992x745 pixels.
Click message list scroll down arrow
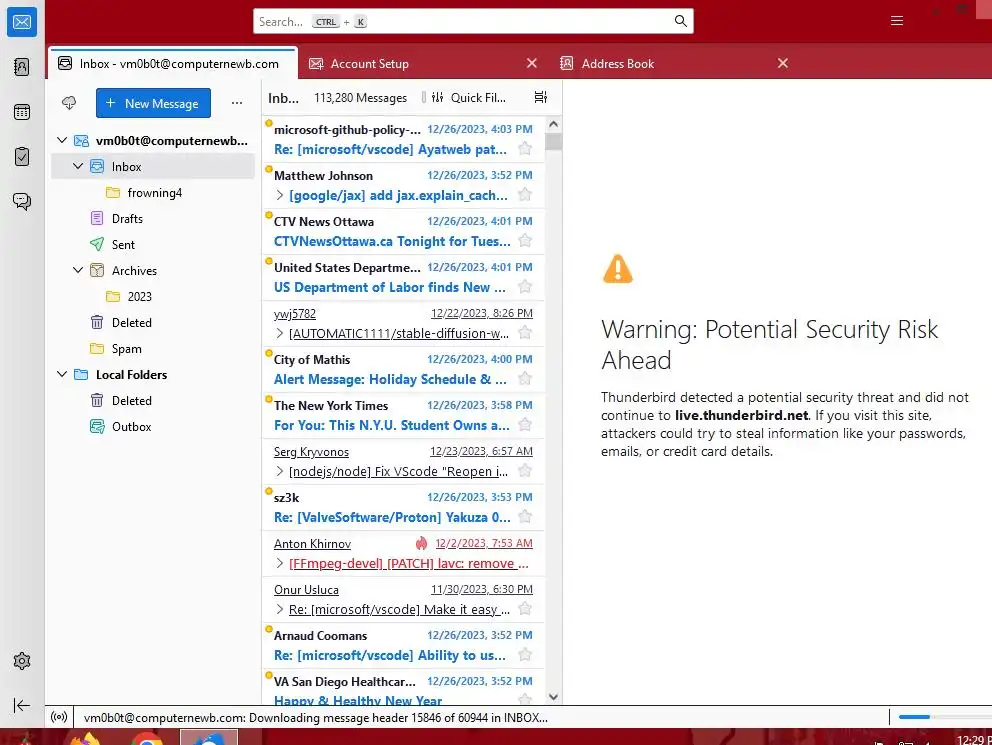point(554,697)
